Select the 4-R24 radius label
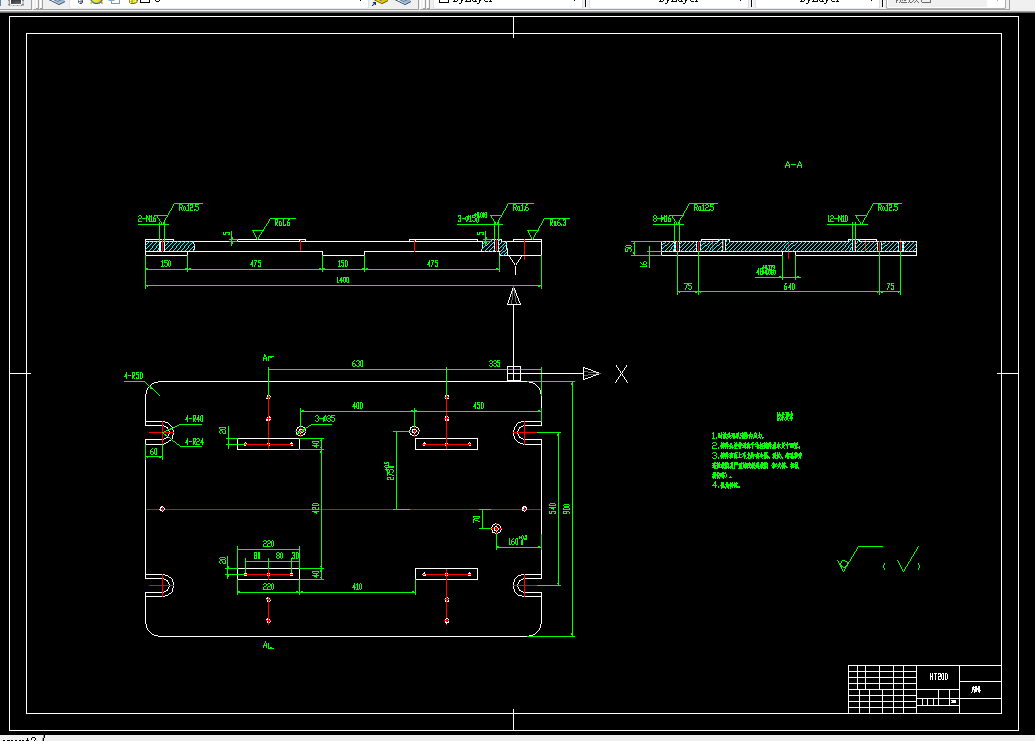1035x741 pixels. click(194, 441)
